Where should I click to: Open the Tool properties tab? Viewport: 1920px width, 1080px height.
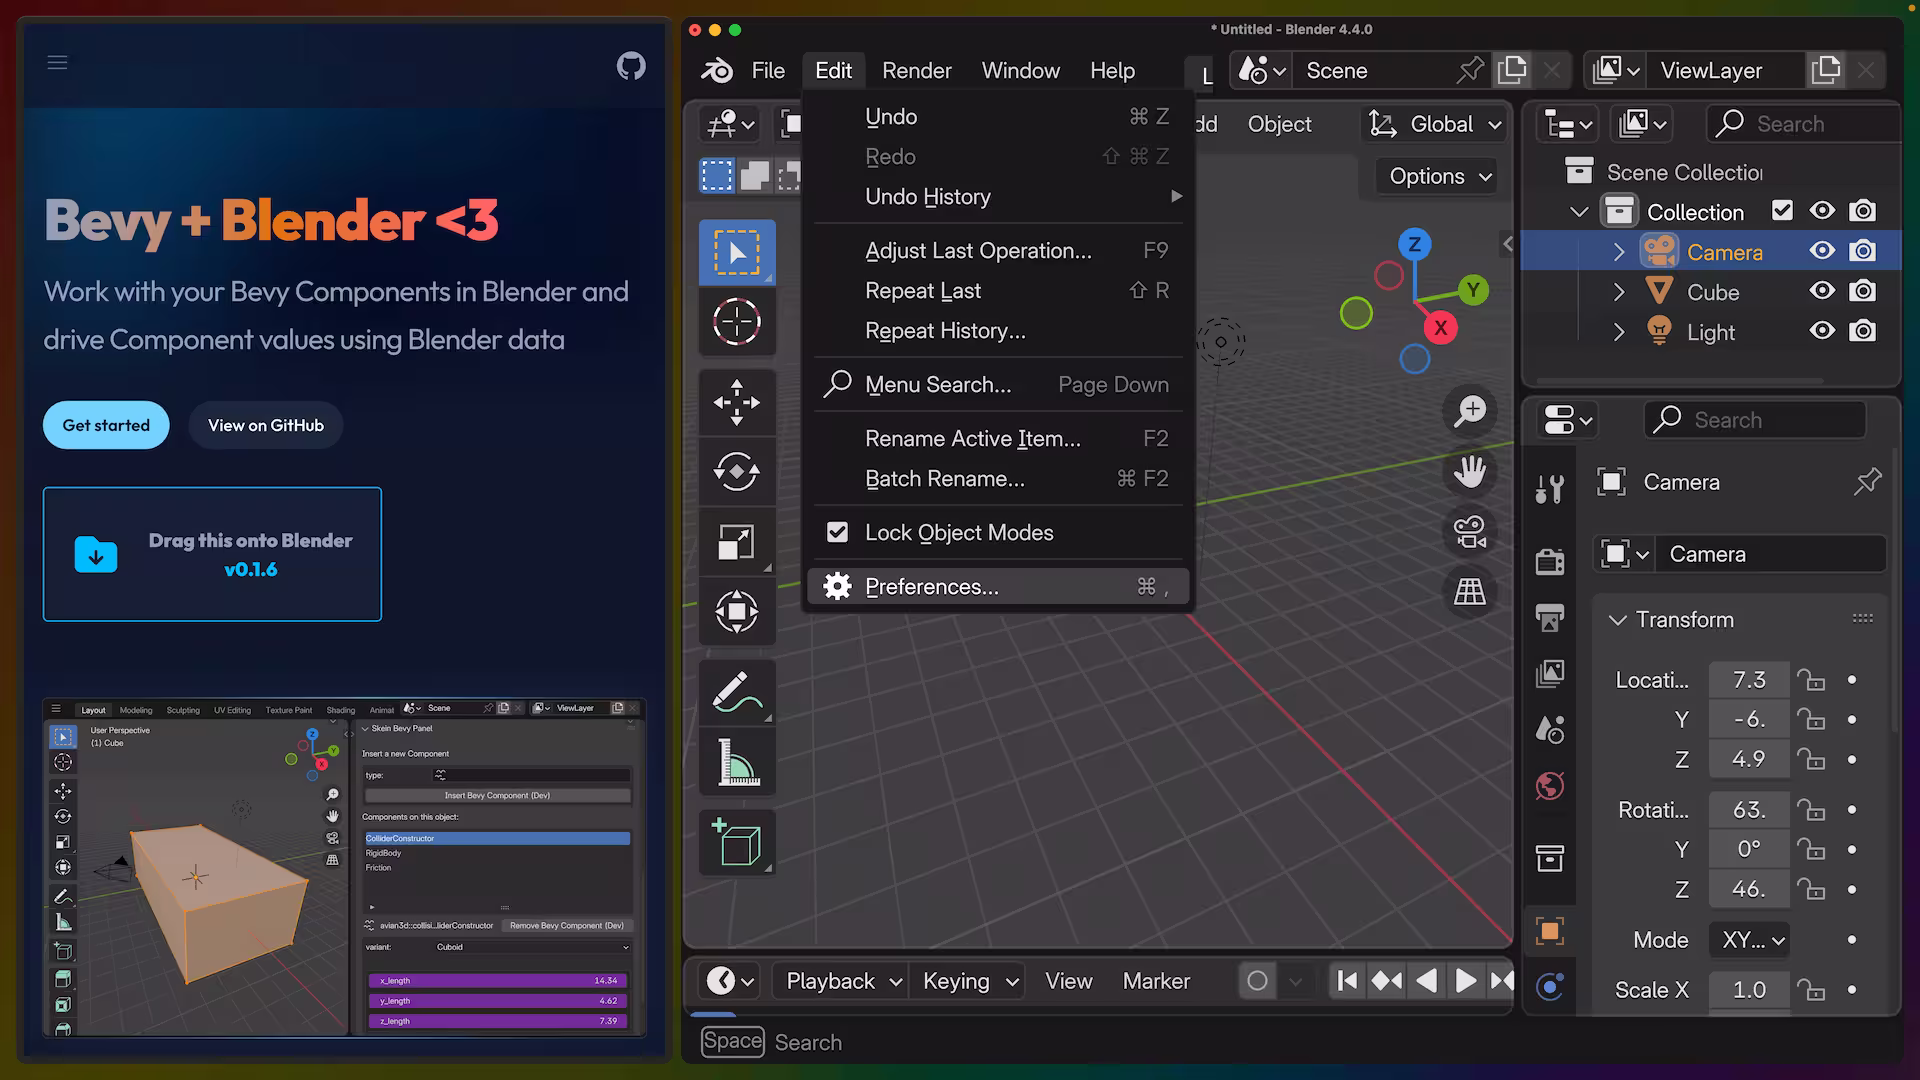(x=1550, y=489)
